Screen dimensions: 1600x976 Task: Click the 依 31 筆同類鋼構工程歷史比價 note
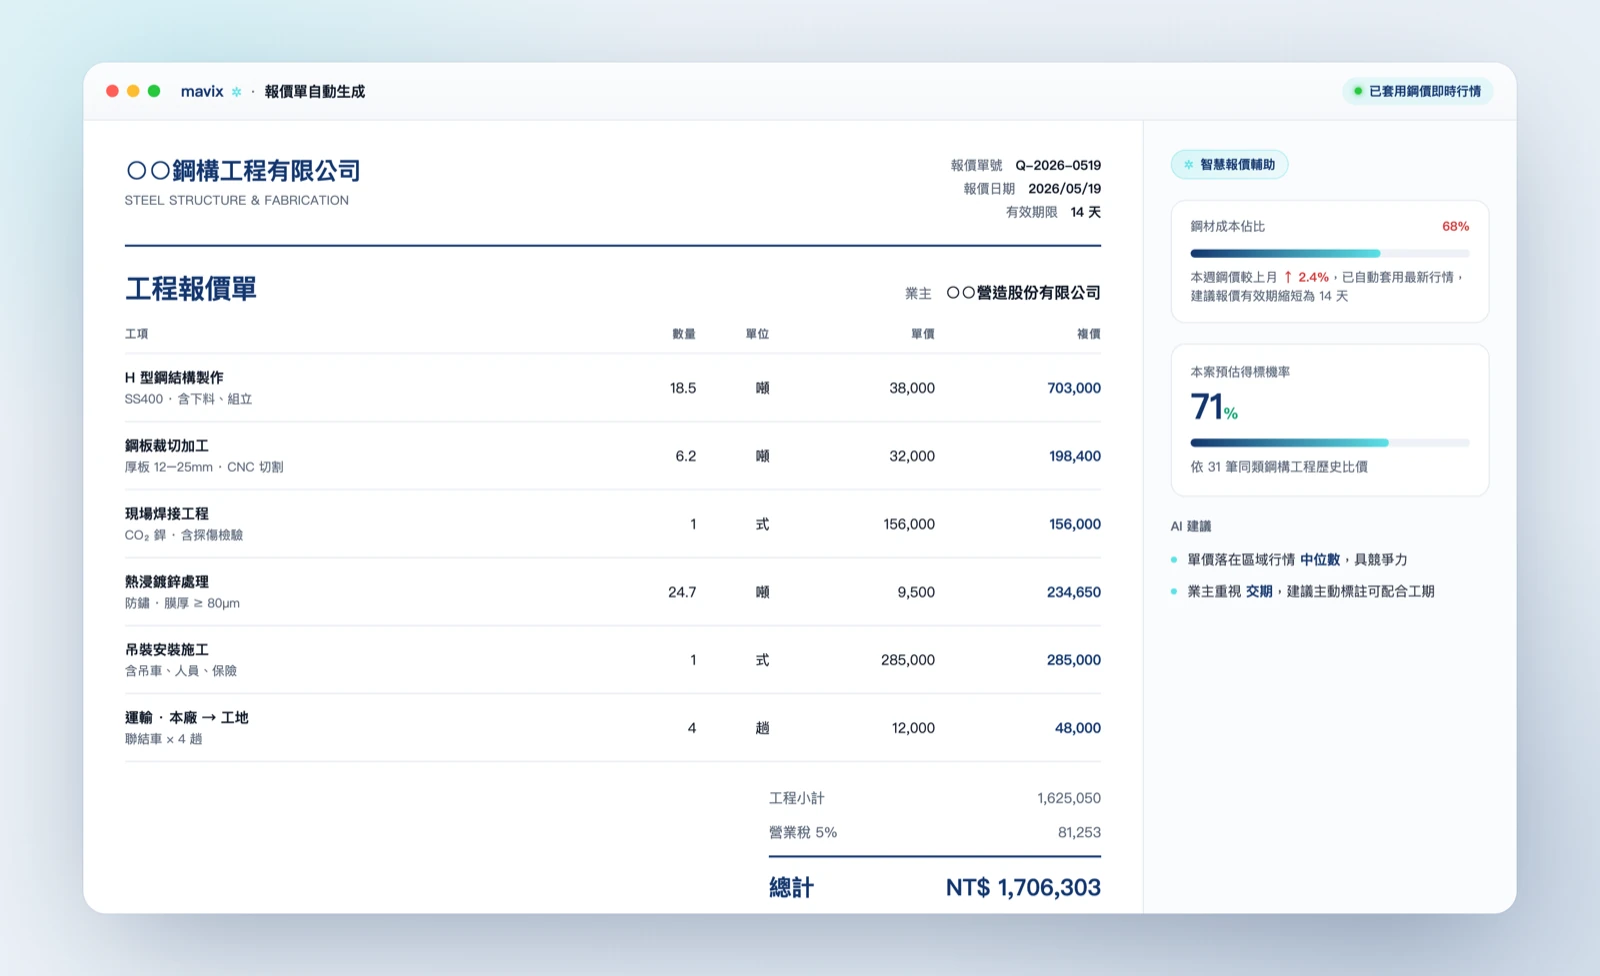coord(1279,467)
